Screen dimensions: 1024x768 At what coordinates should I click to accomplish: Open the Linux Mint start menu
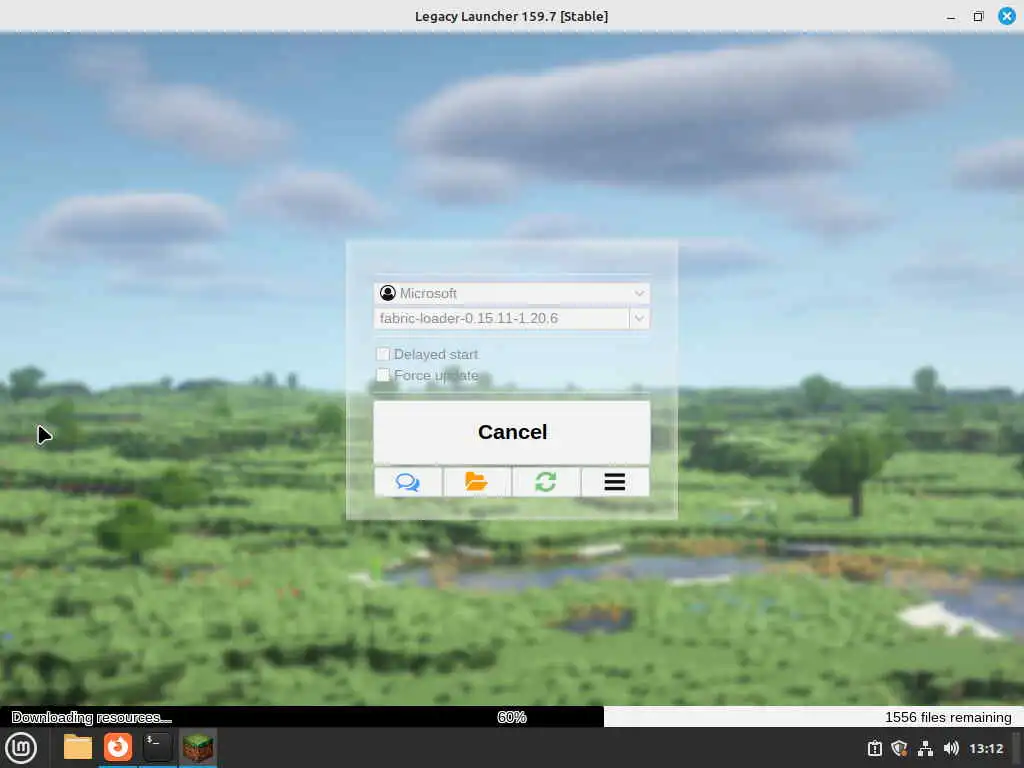pyautogui.click(x=21, y=748)
